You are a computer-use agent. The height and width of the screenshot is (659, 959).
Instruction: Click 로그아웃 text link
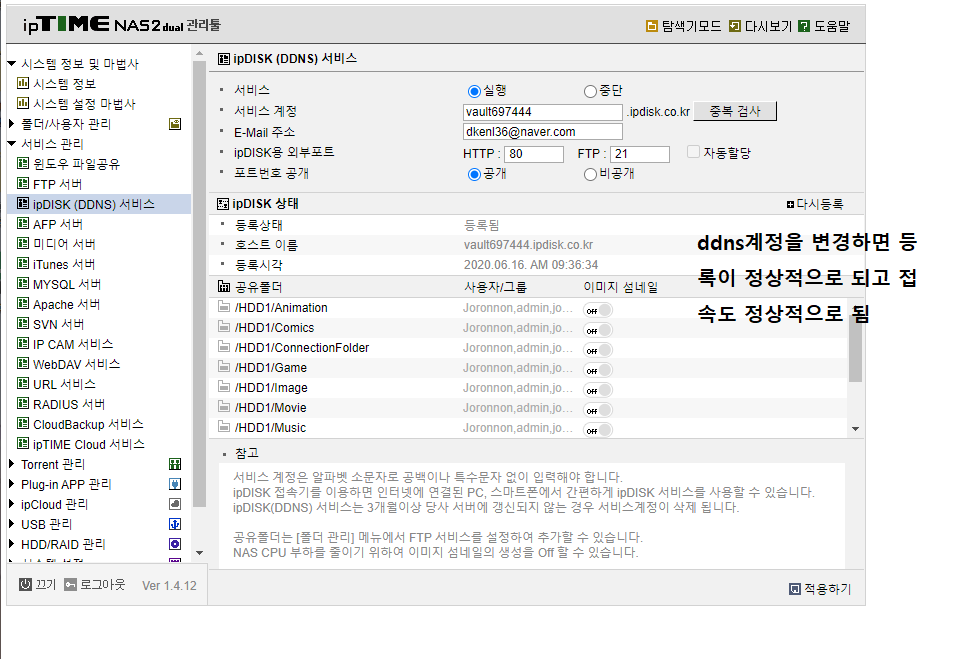coord(102,584)
